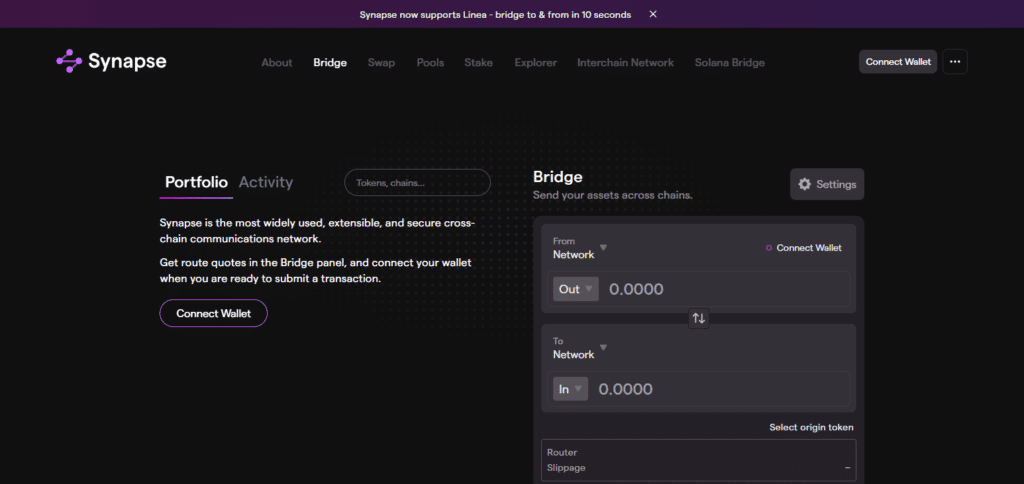Click the Router label
1024x484 pixels.
(562, 452)
